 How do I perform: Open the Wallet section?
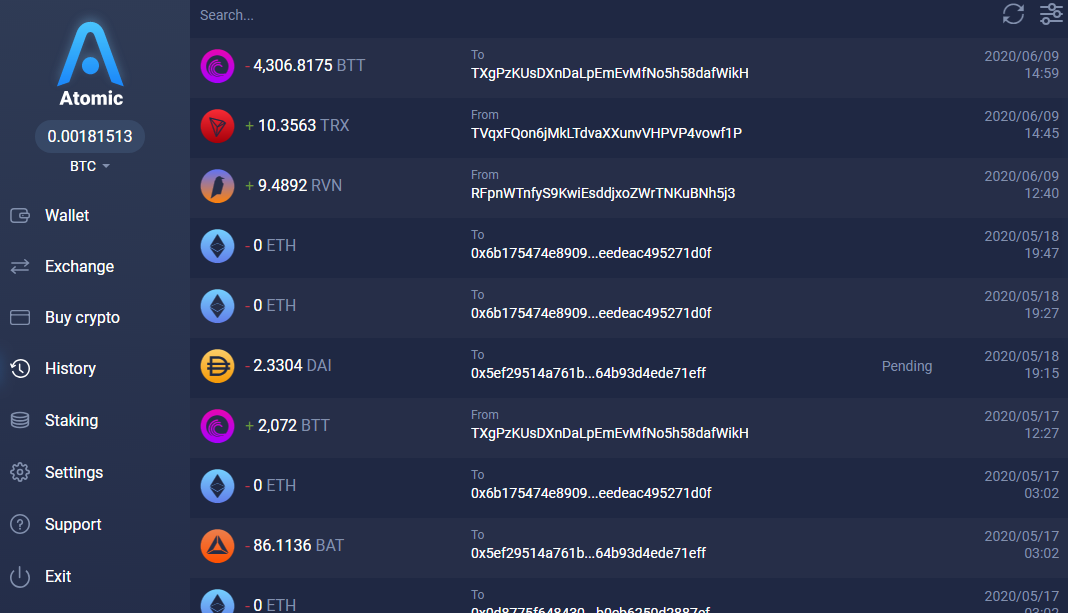pos(67,215)
